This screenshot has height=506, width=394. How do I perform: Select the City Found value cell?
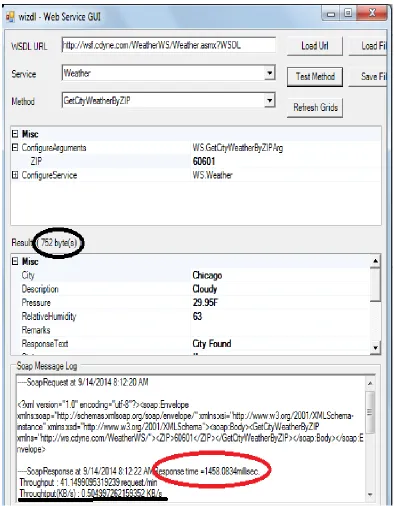point(212,344)
